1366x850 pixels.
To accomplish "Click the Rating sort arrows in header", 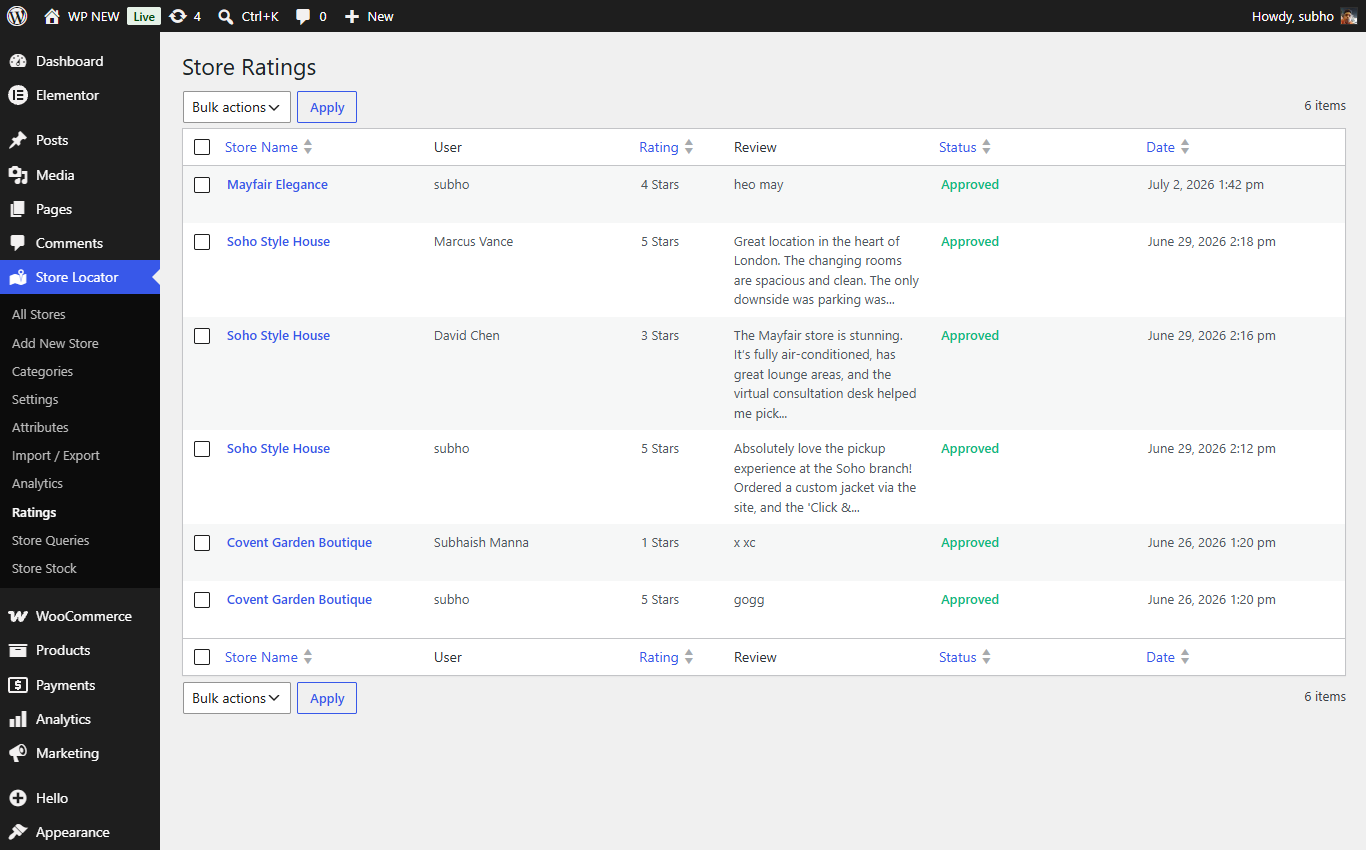I will [689, 147].
